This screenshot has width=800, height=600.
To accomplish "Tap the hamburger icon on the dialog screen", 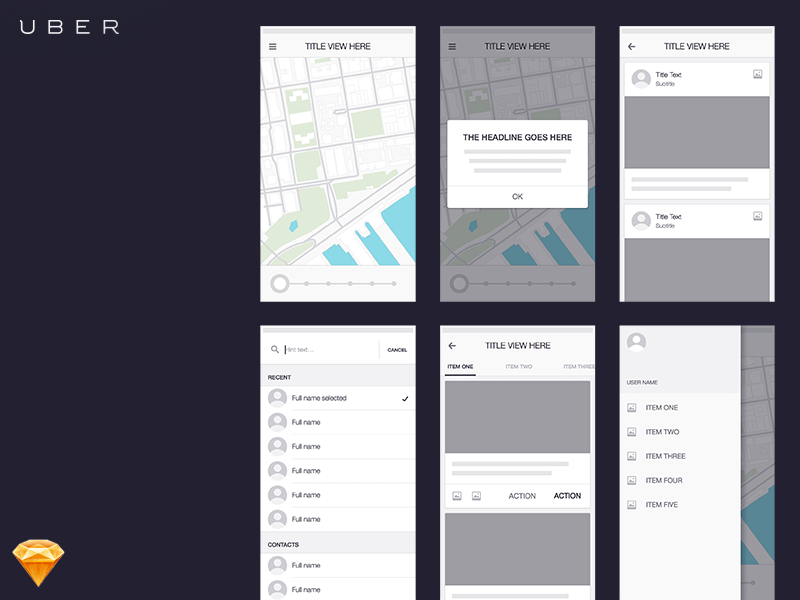I will [452, 45].
